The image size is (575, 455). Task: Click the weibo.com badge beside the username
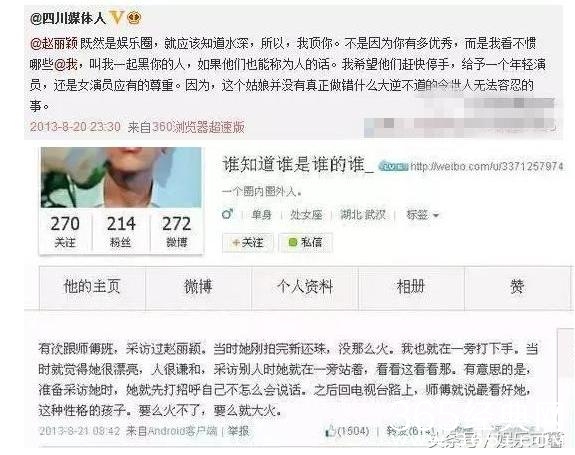click(x=393, y=166)
